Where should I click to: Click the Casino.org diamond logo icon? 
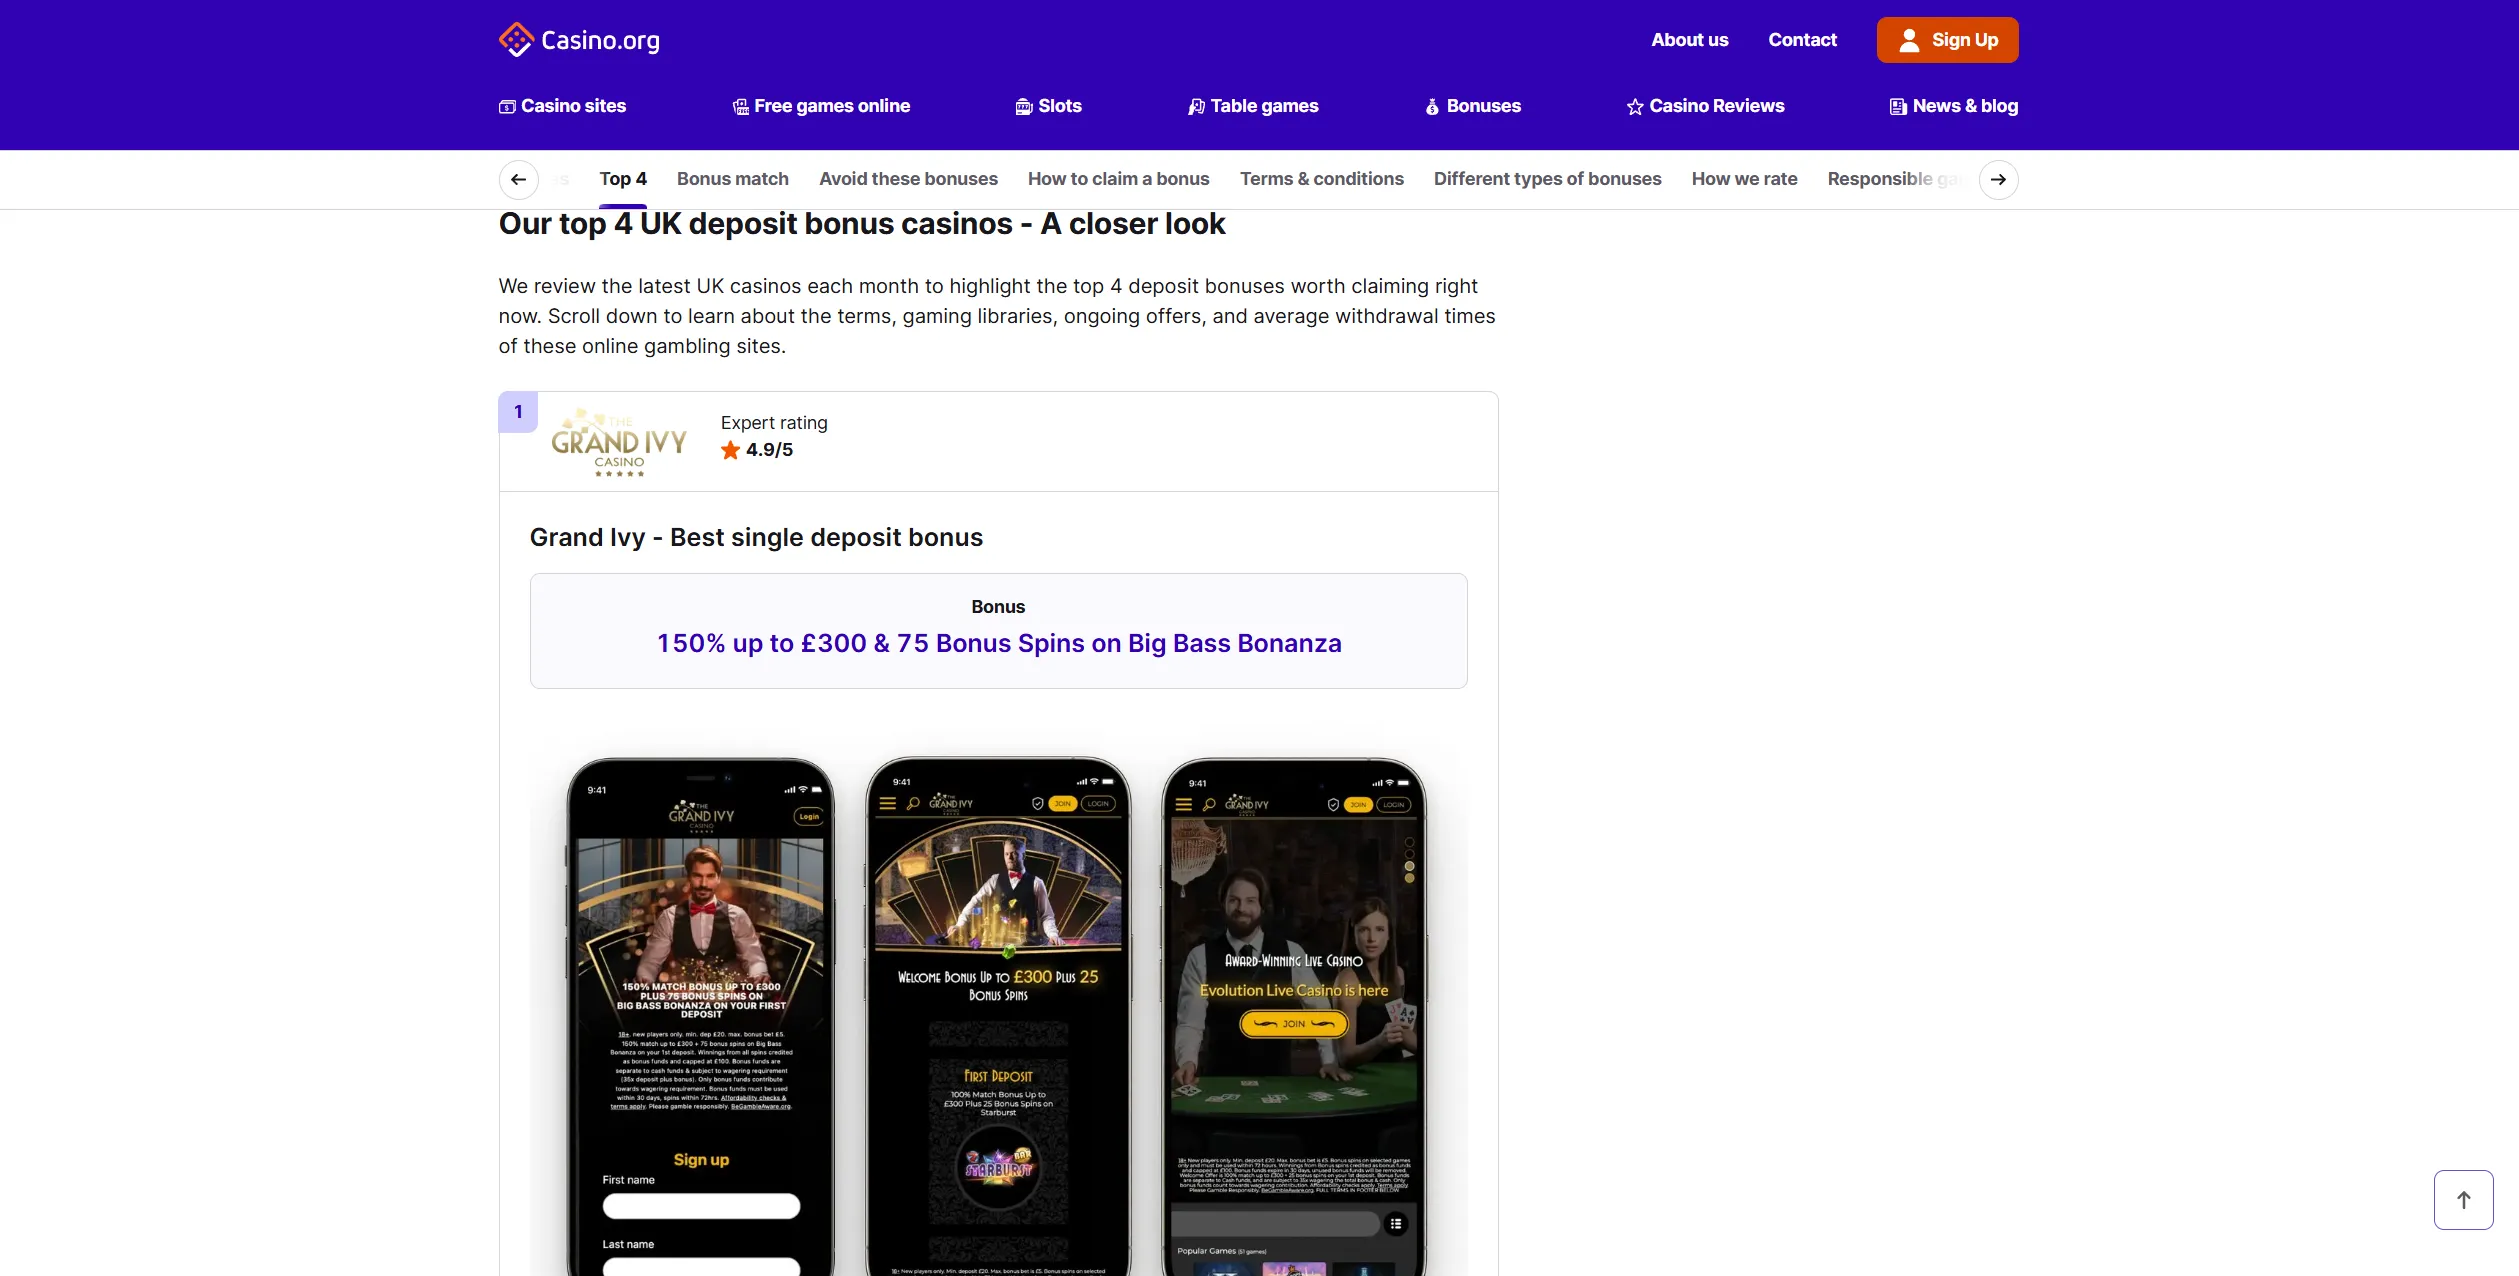click(516, 40)
